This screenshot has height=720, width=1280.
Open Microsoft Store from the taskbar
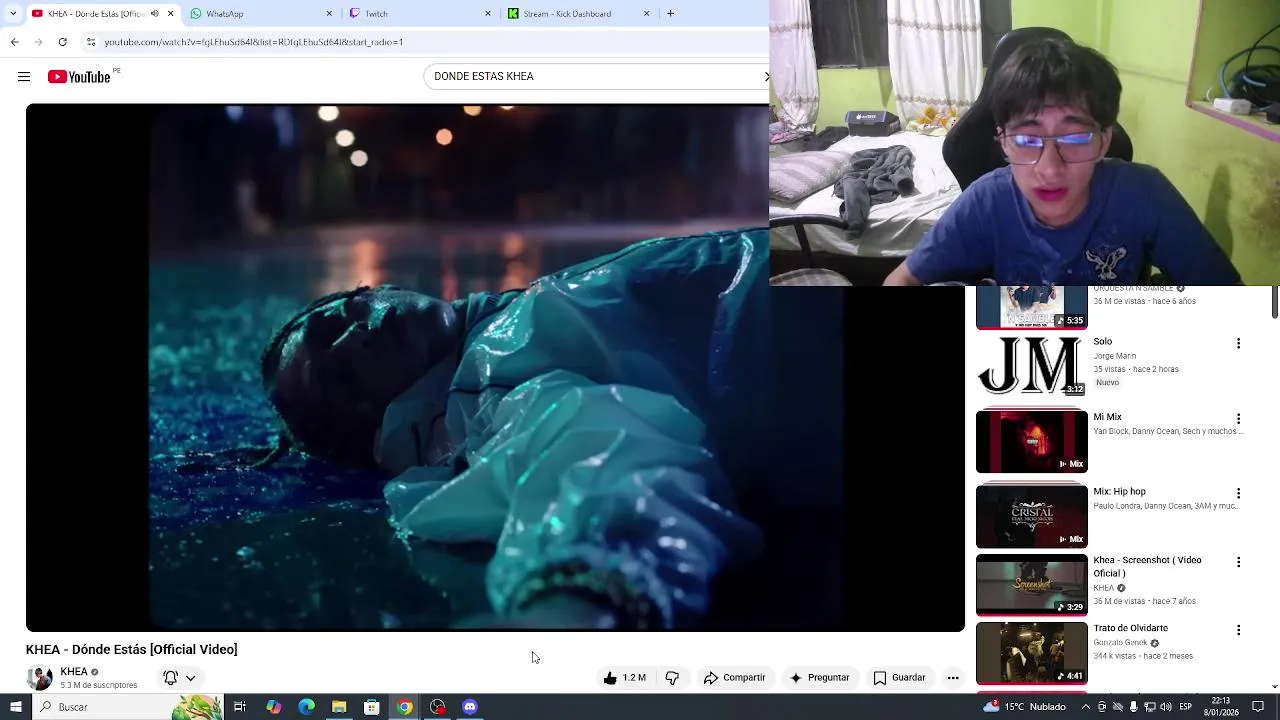click(372, 707)
